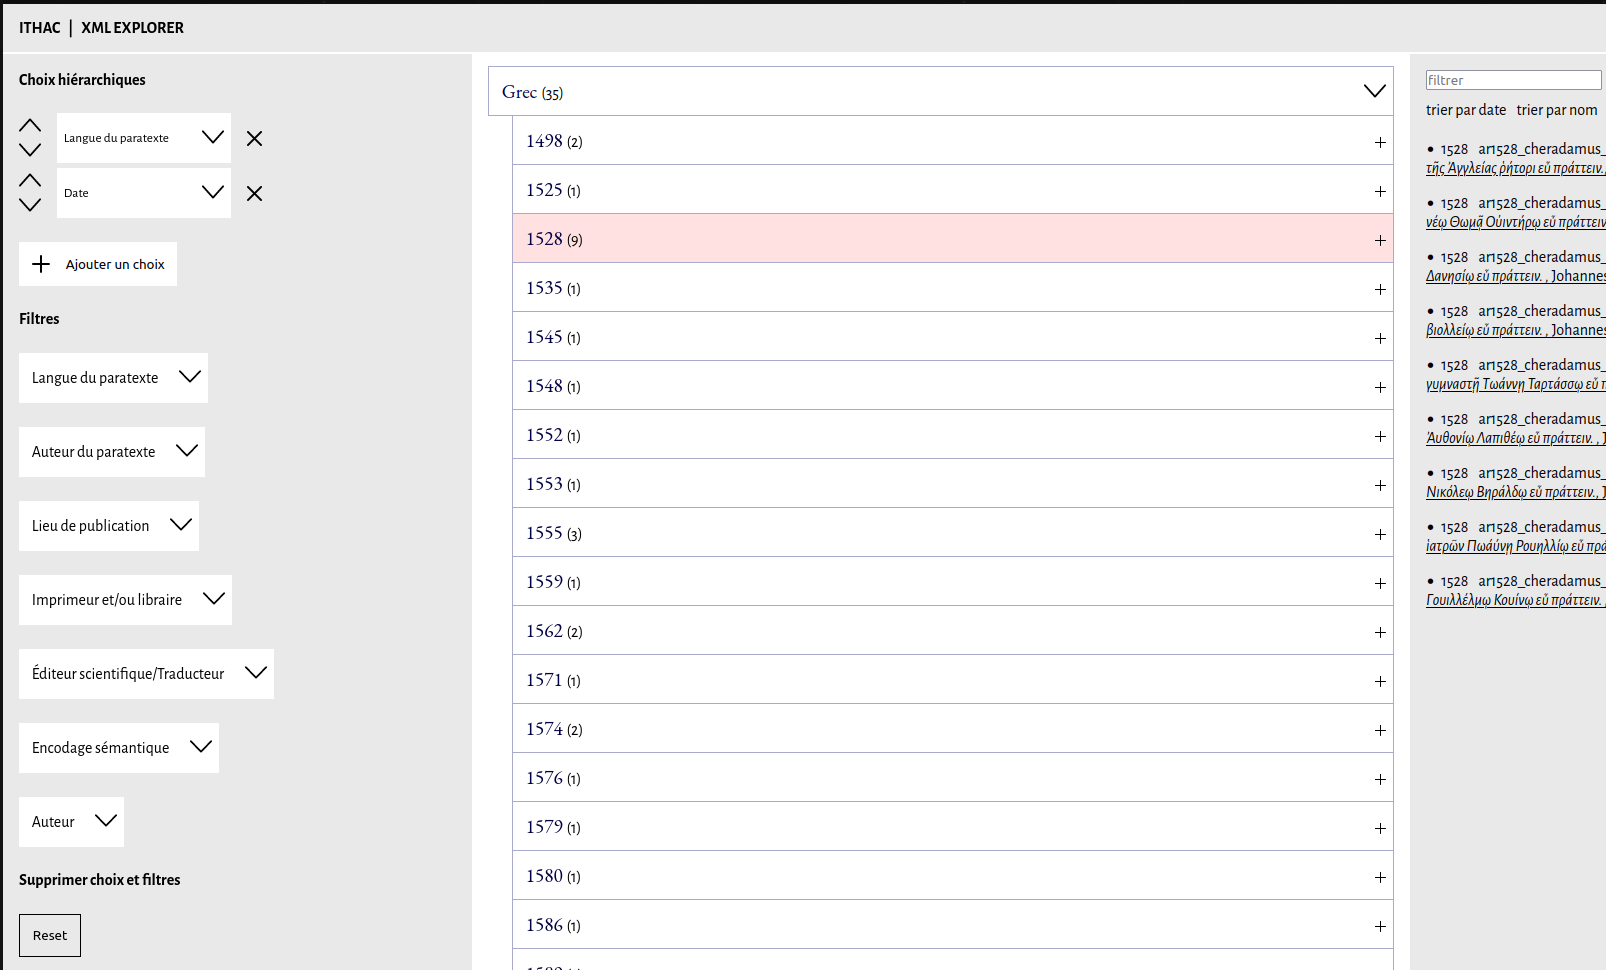Screen dimensions: 1606x970
Task: Click the filtrer text input field
Action: 1512,80
